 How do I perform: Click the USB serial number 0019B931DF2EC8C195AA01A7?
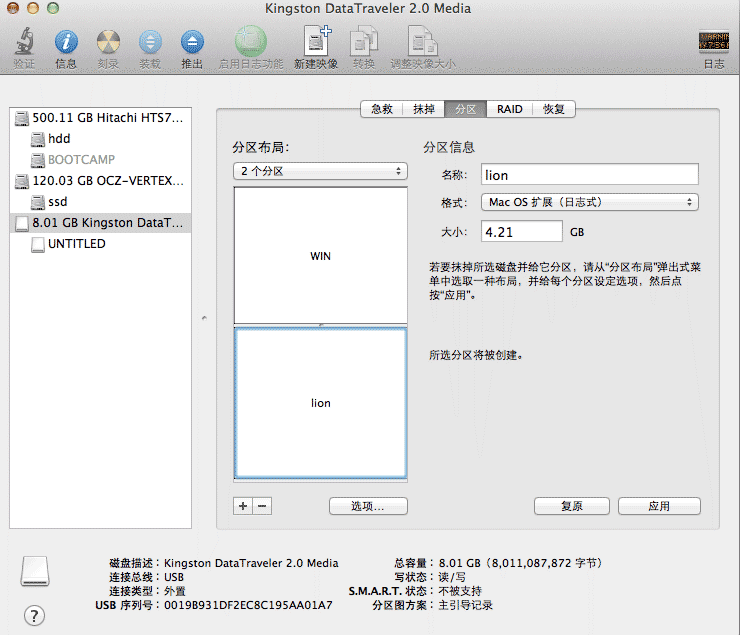click(248, 605)
